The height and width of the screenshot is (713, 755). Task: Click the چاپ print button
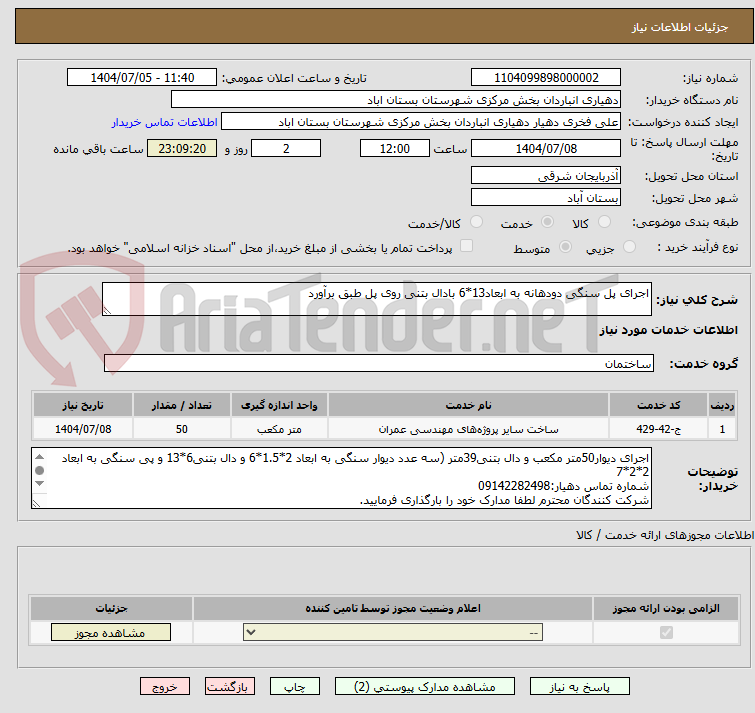(294, 687)
